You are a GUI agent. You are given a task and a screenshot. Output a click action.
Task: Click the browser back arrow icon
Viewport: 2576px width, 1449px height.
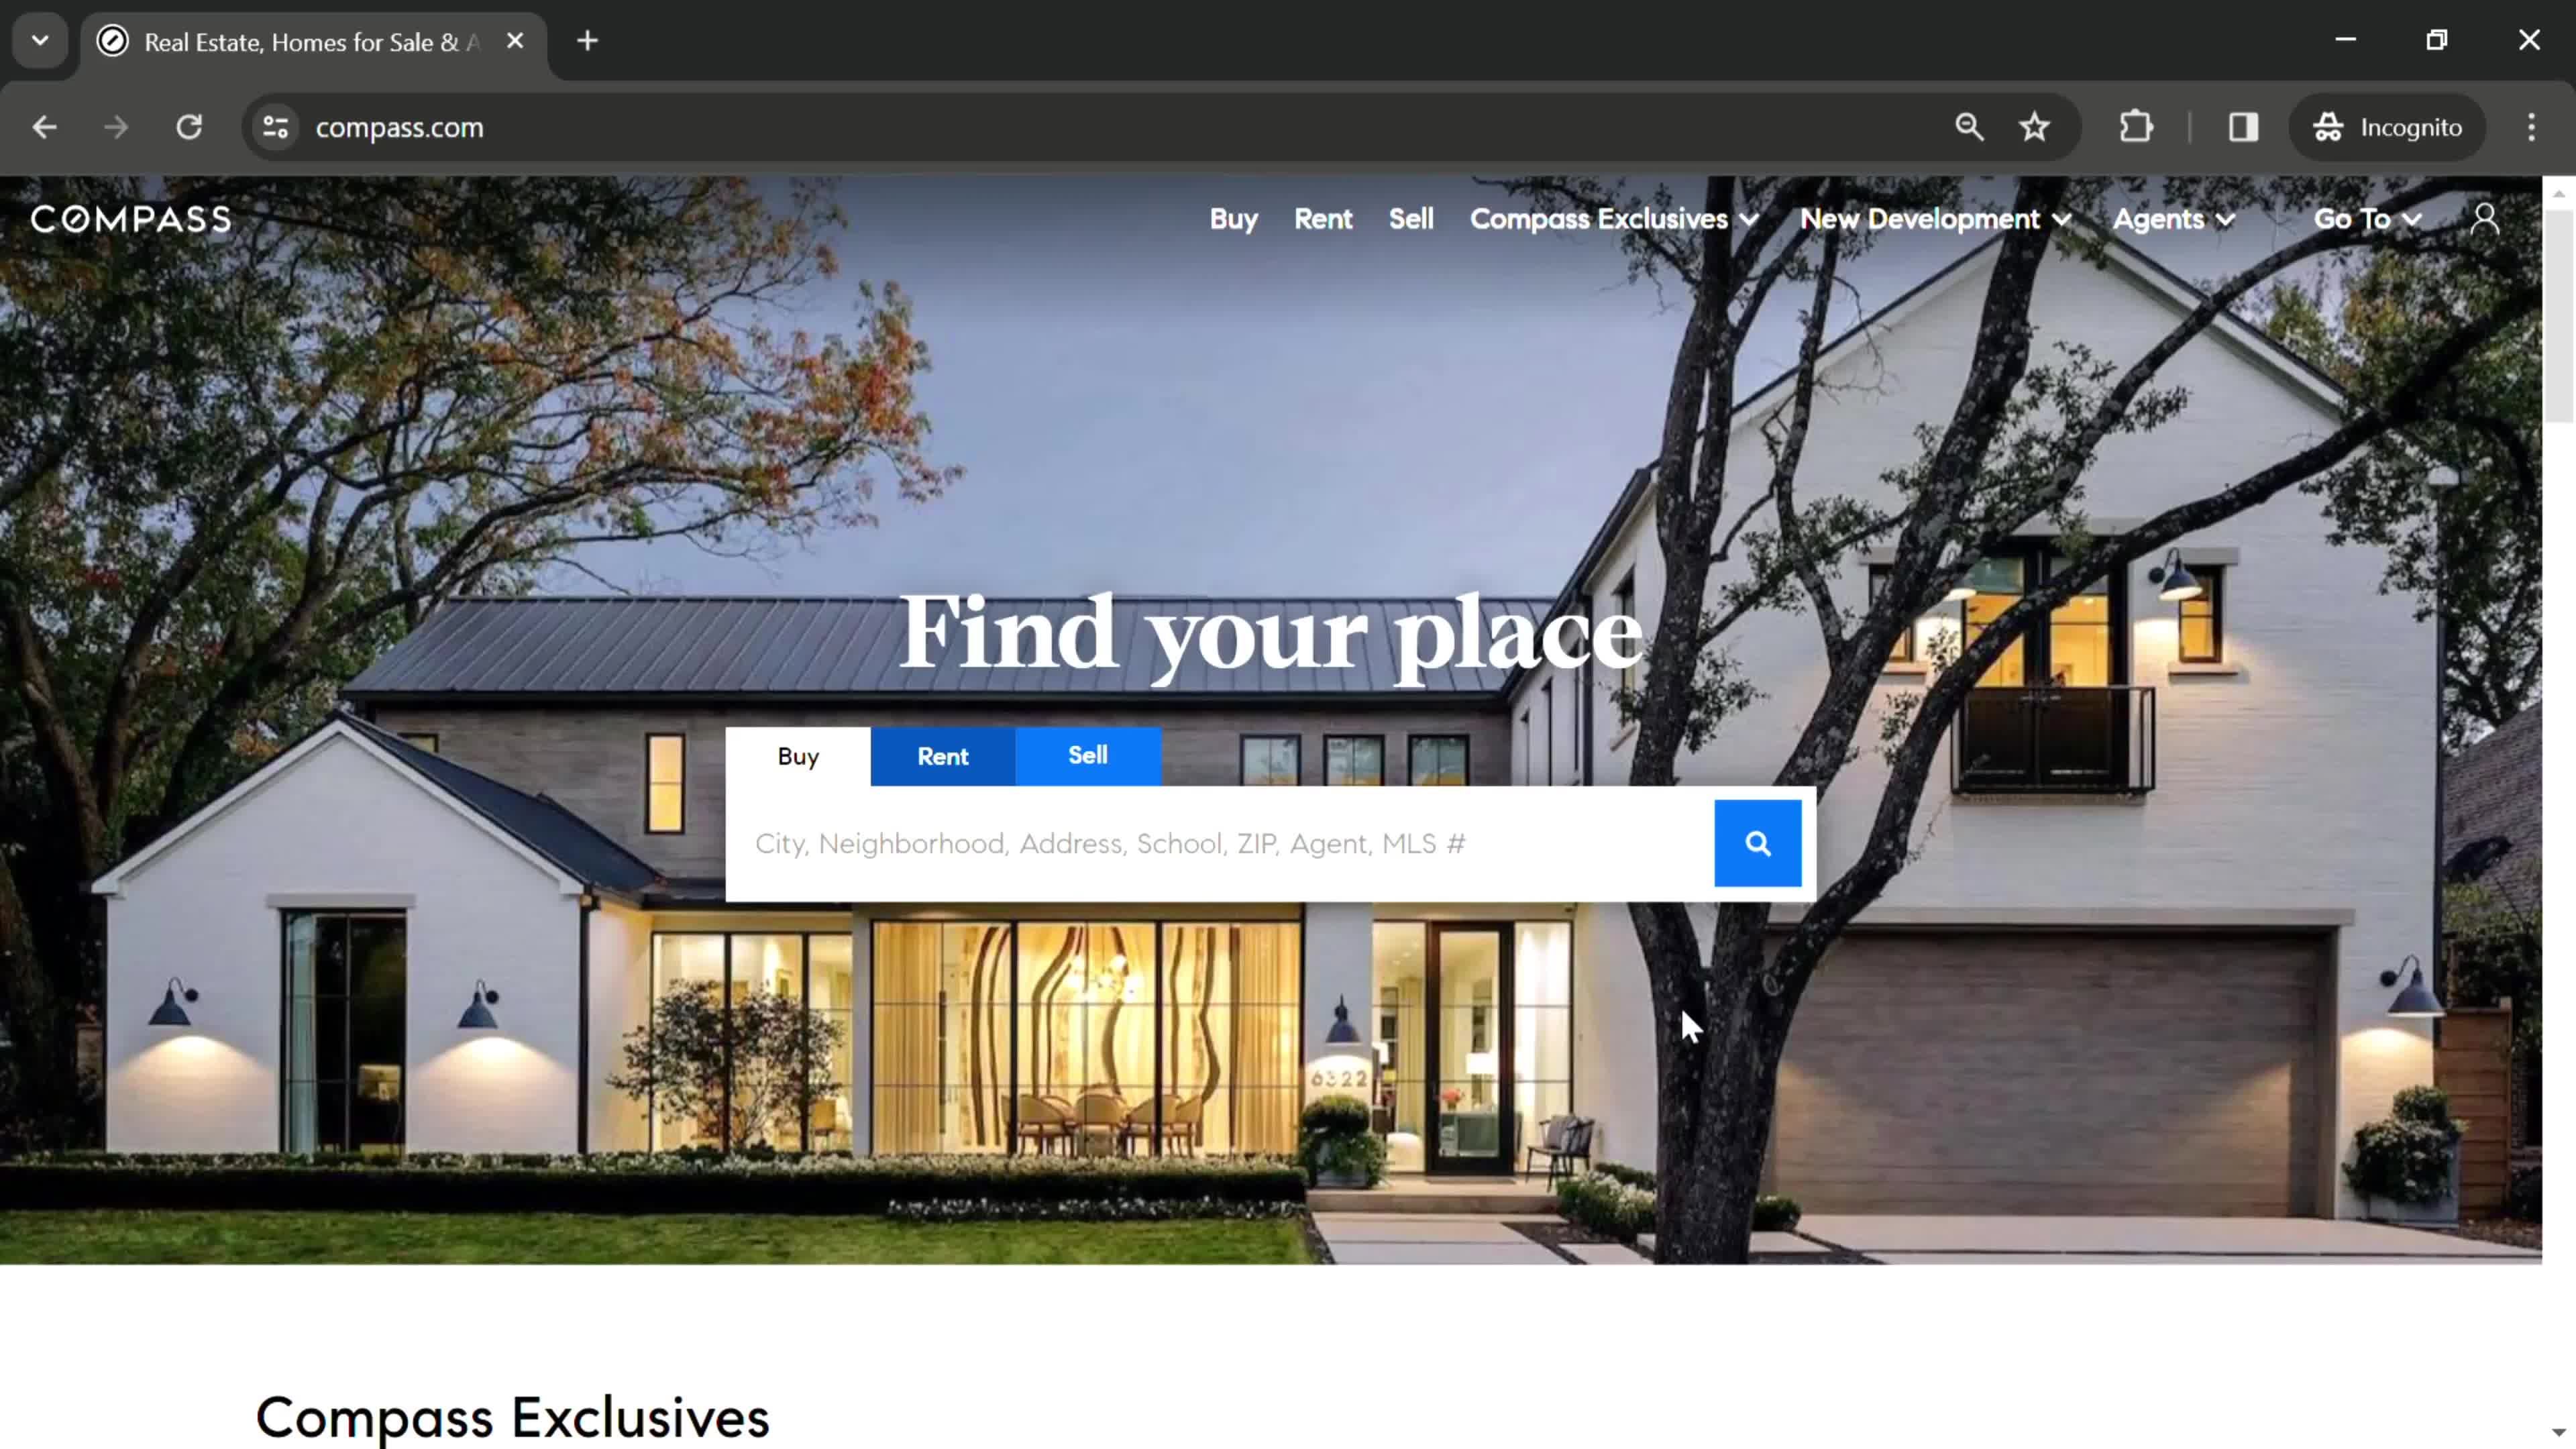pyautogui.click(x=44, y=125)
